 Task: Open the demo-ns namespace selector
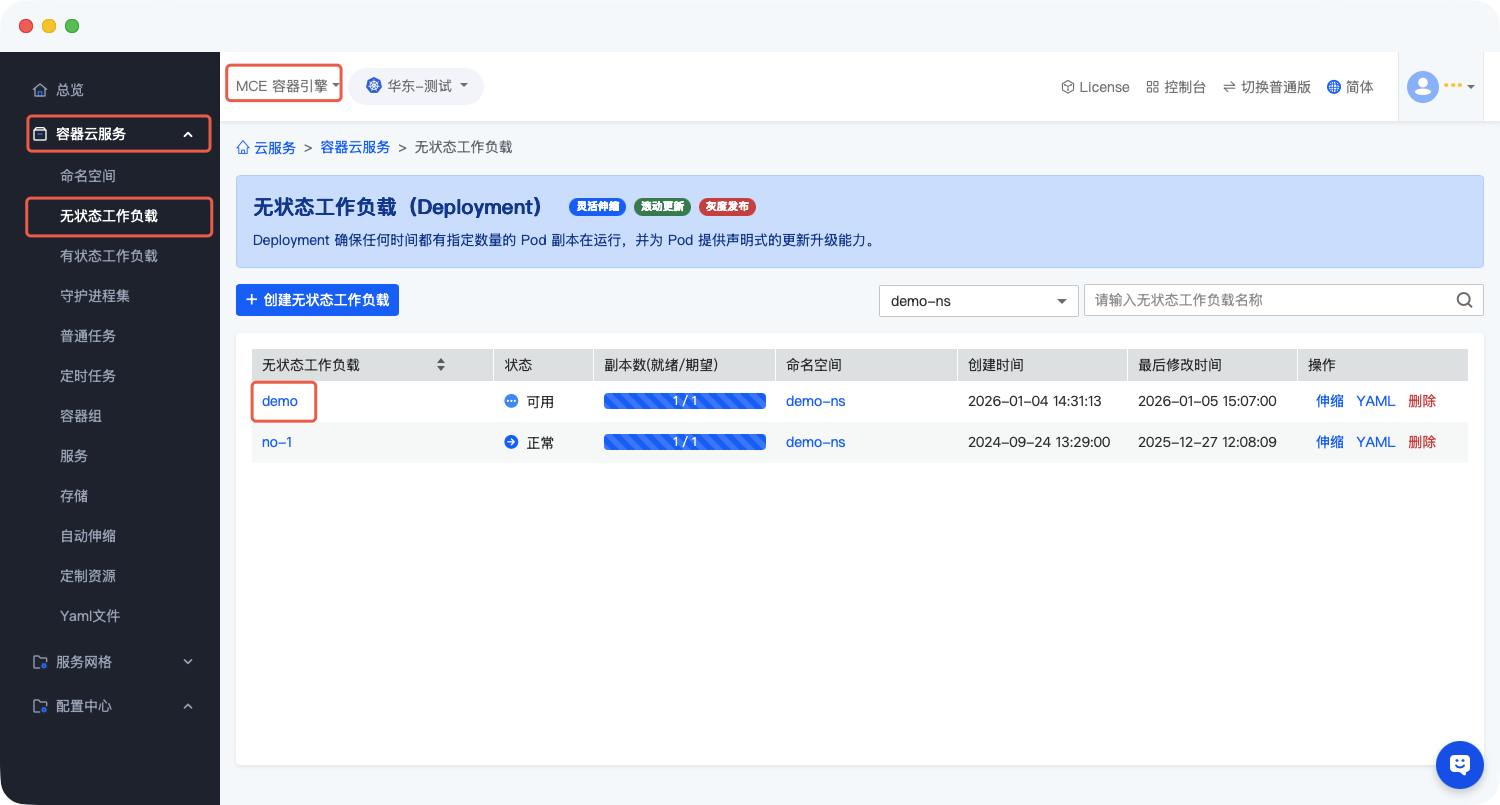(x=978, y=301)
